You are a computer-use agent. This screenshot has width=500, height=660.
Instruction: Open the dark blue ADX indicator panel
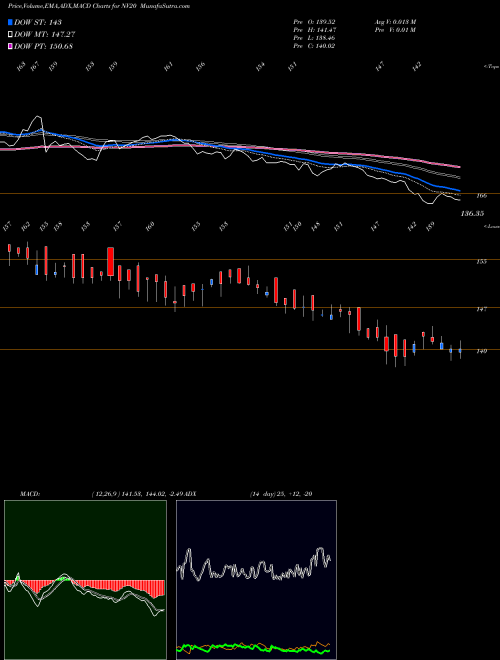click(x=256, y=579)
